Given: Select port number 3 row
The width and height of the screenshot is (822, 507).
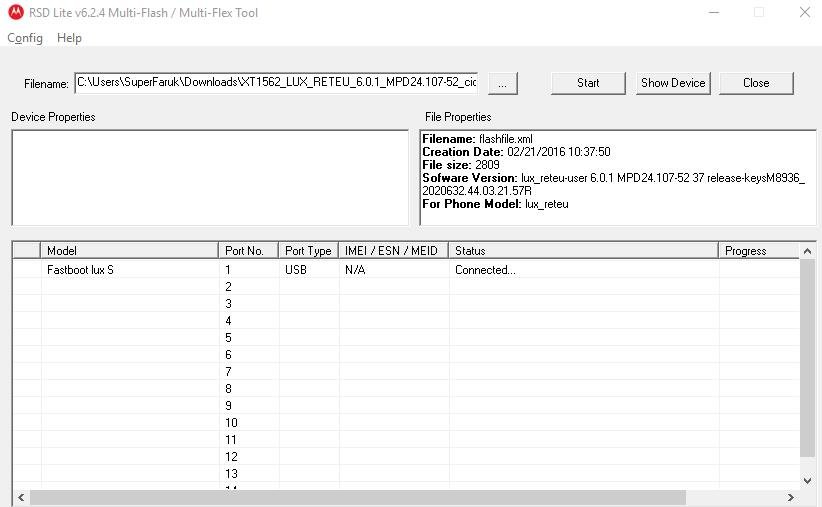Looking at the screenshot, I should coord(406,304).
